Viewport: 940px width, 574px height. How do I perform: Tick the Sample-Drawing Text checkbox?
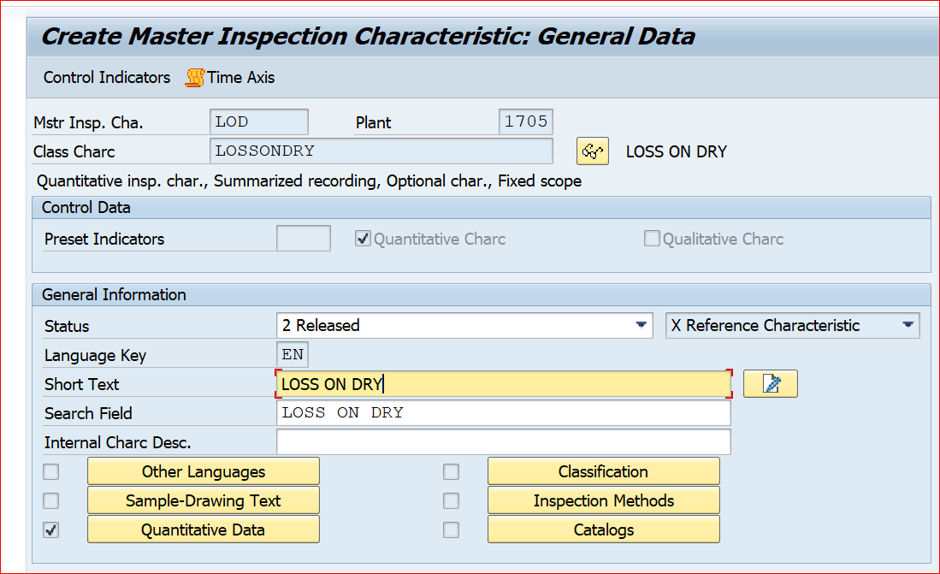(x=51, y=501)
